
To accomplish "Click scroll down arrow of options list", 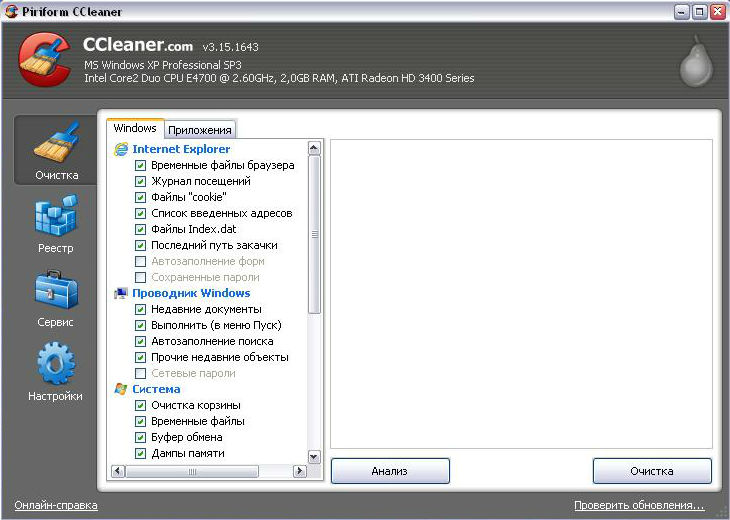I will pos(314,457).
